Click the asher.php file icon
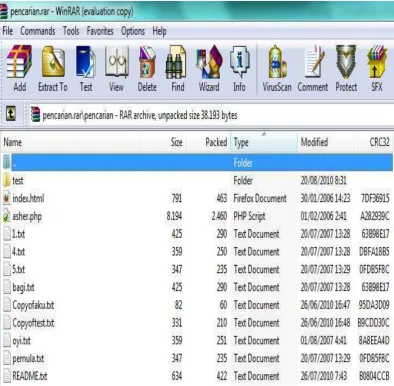 click(x=7, y=216)
